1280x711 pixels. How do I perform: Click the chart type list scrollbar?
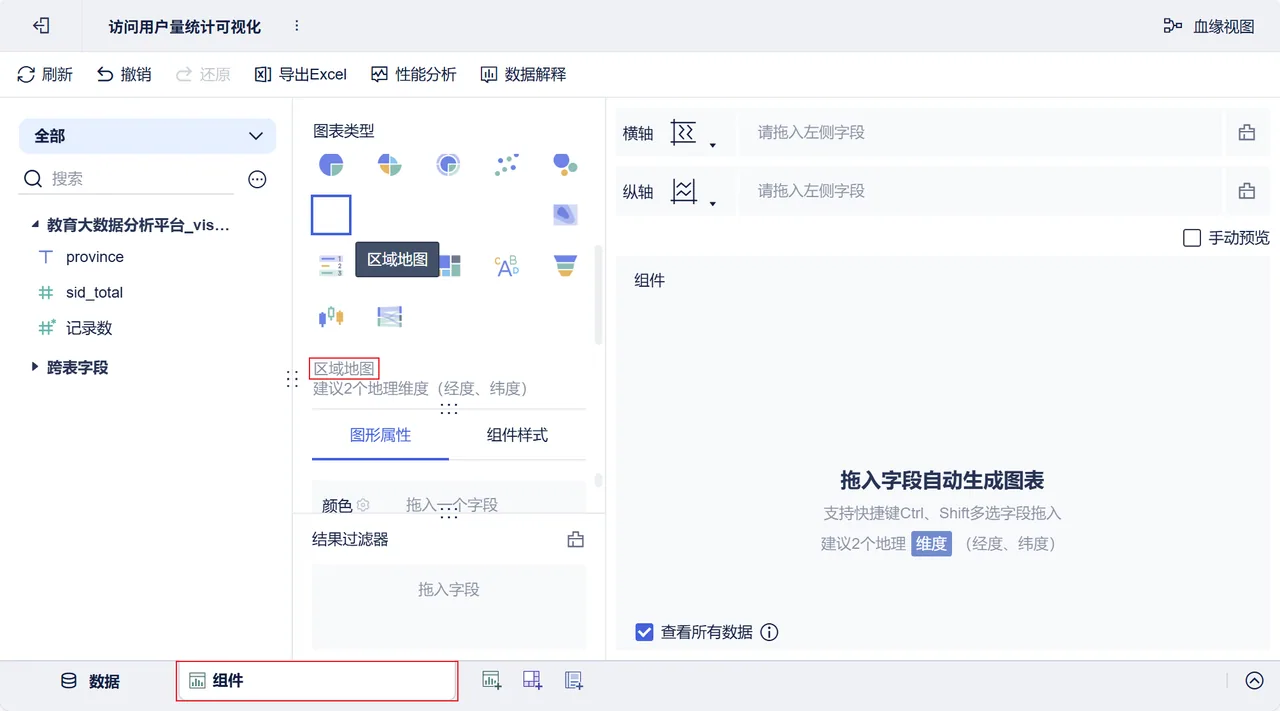pyautogui.click(x=599, y=295)
